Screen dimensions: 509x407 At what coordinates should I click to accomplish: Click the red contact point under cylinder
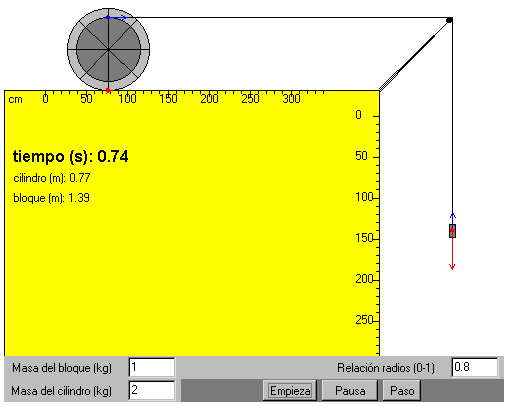(108, 90)
